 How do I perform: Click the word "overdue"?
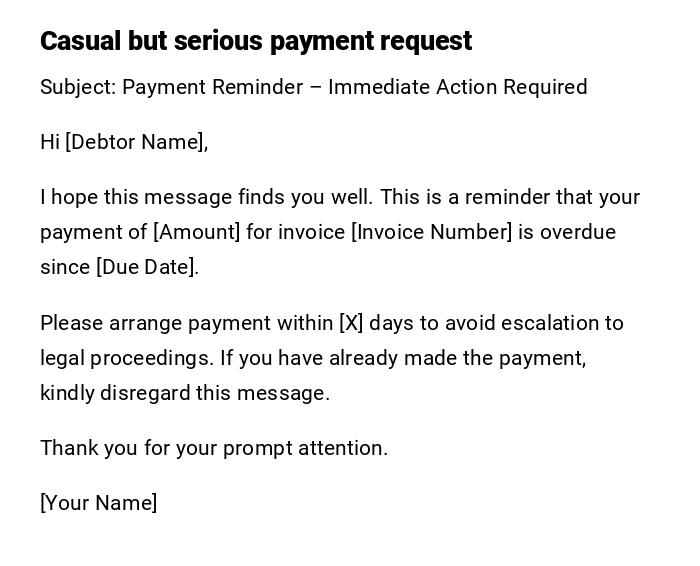[x=578, y=232]
